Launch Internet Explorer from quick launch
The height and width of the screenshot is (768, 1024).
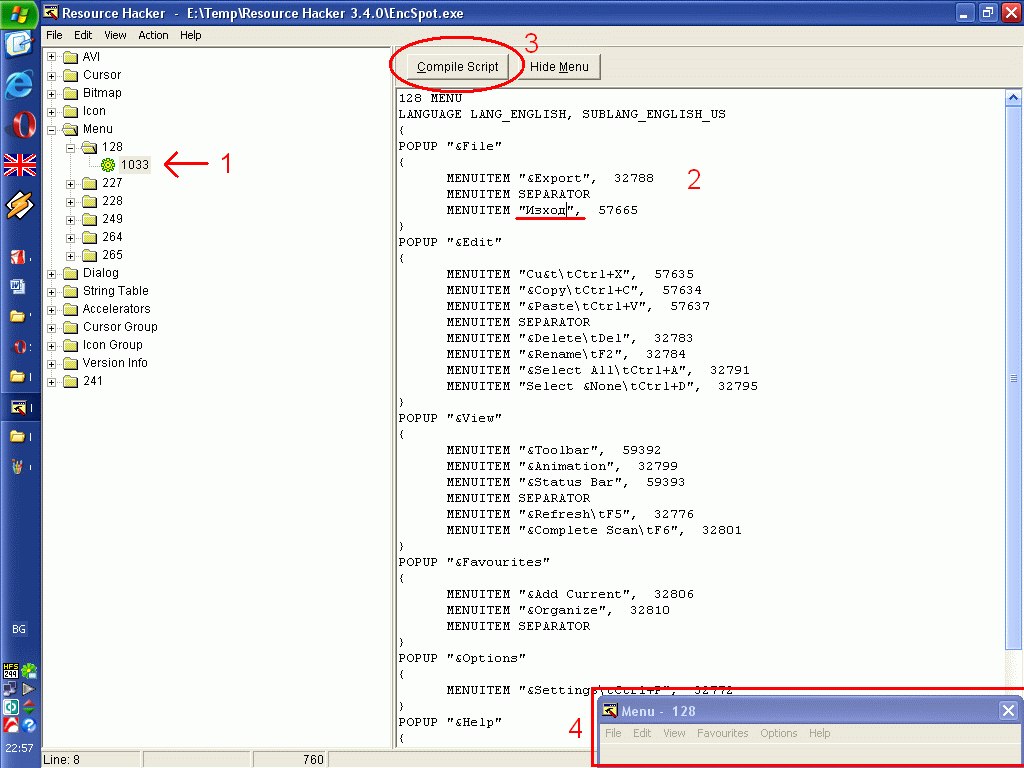(x=20, y=85)
